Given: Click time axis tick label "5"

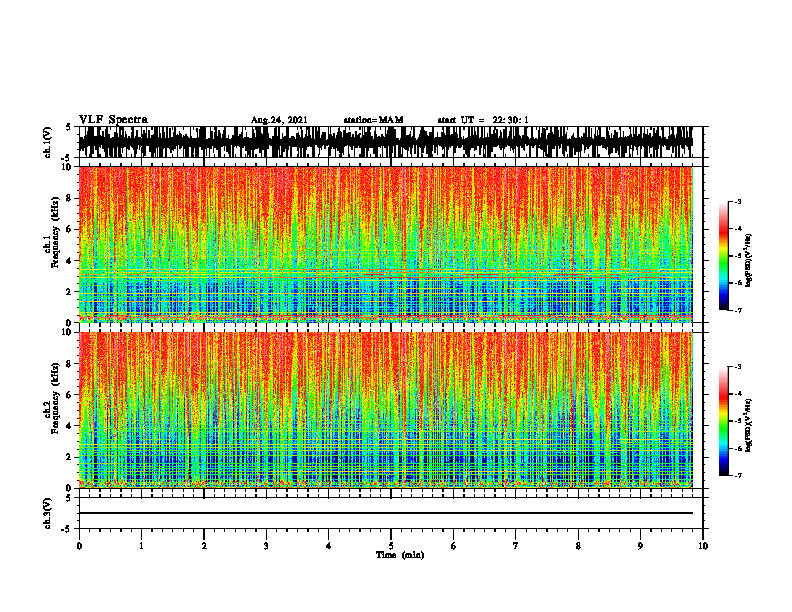Looking at the screenshot, I should 391,546.
